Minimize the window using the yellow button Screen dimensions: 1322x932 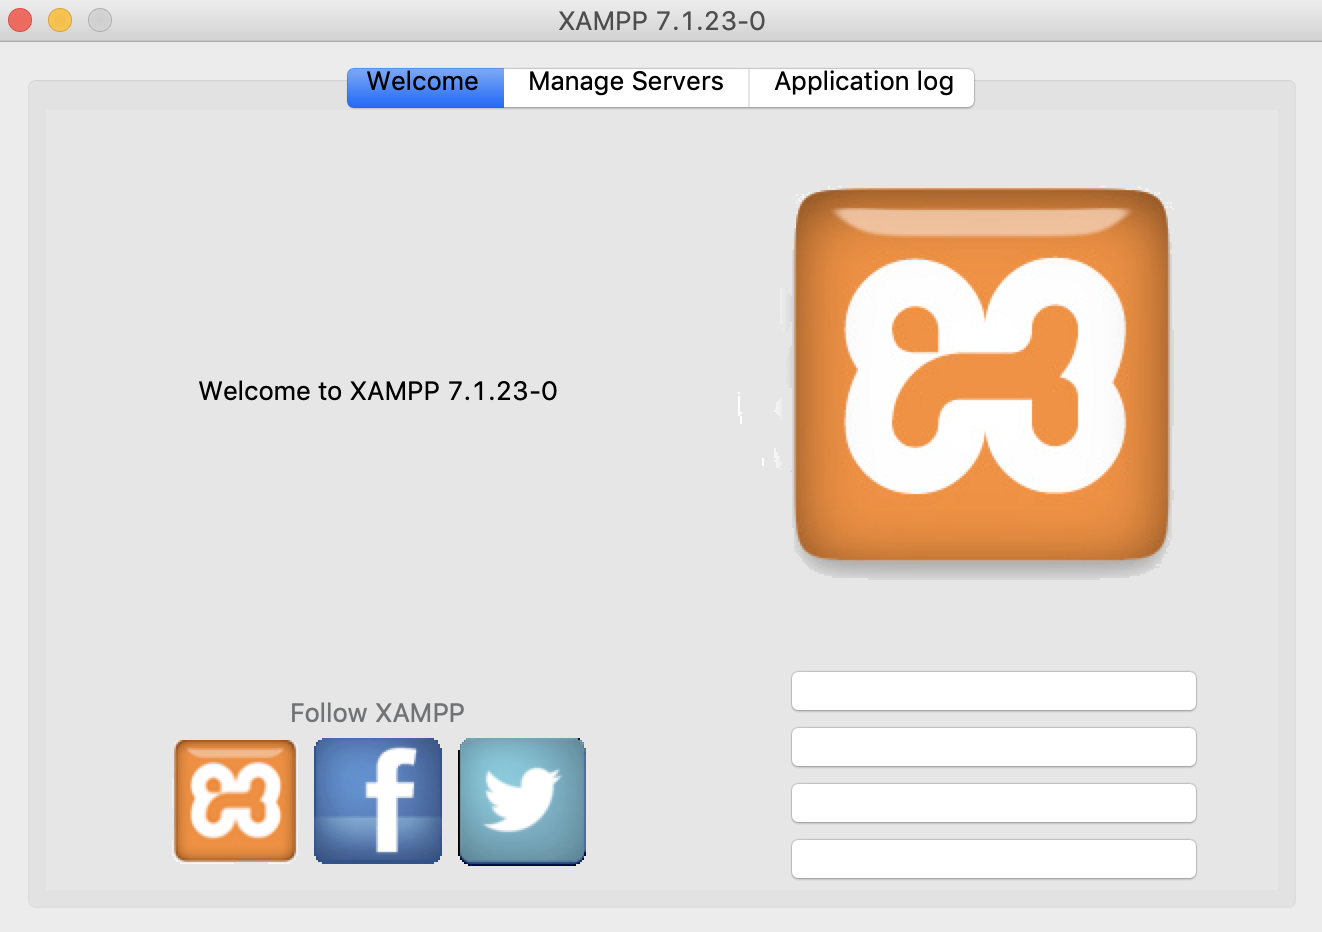coord(60,20)
